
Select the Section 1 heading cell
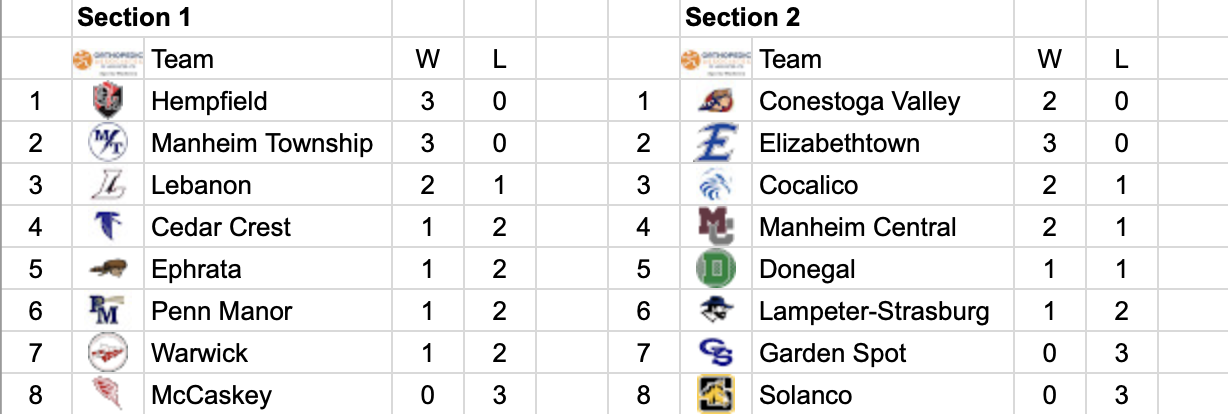(134, 17)
